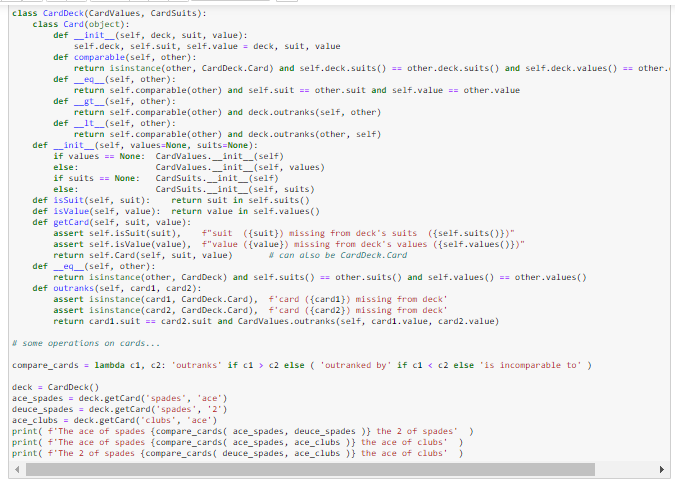Click the 'def __gt__(self, other):' line
Screen dimensions: 675x483
click(x=115, y=101)
